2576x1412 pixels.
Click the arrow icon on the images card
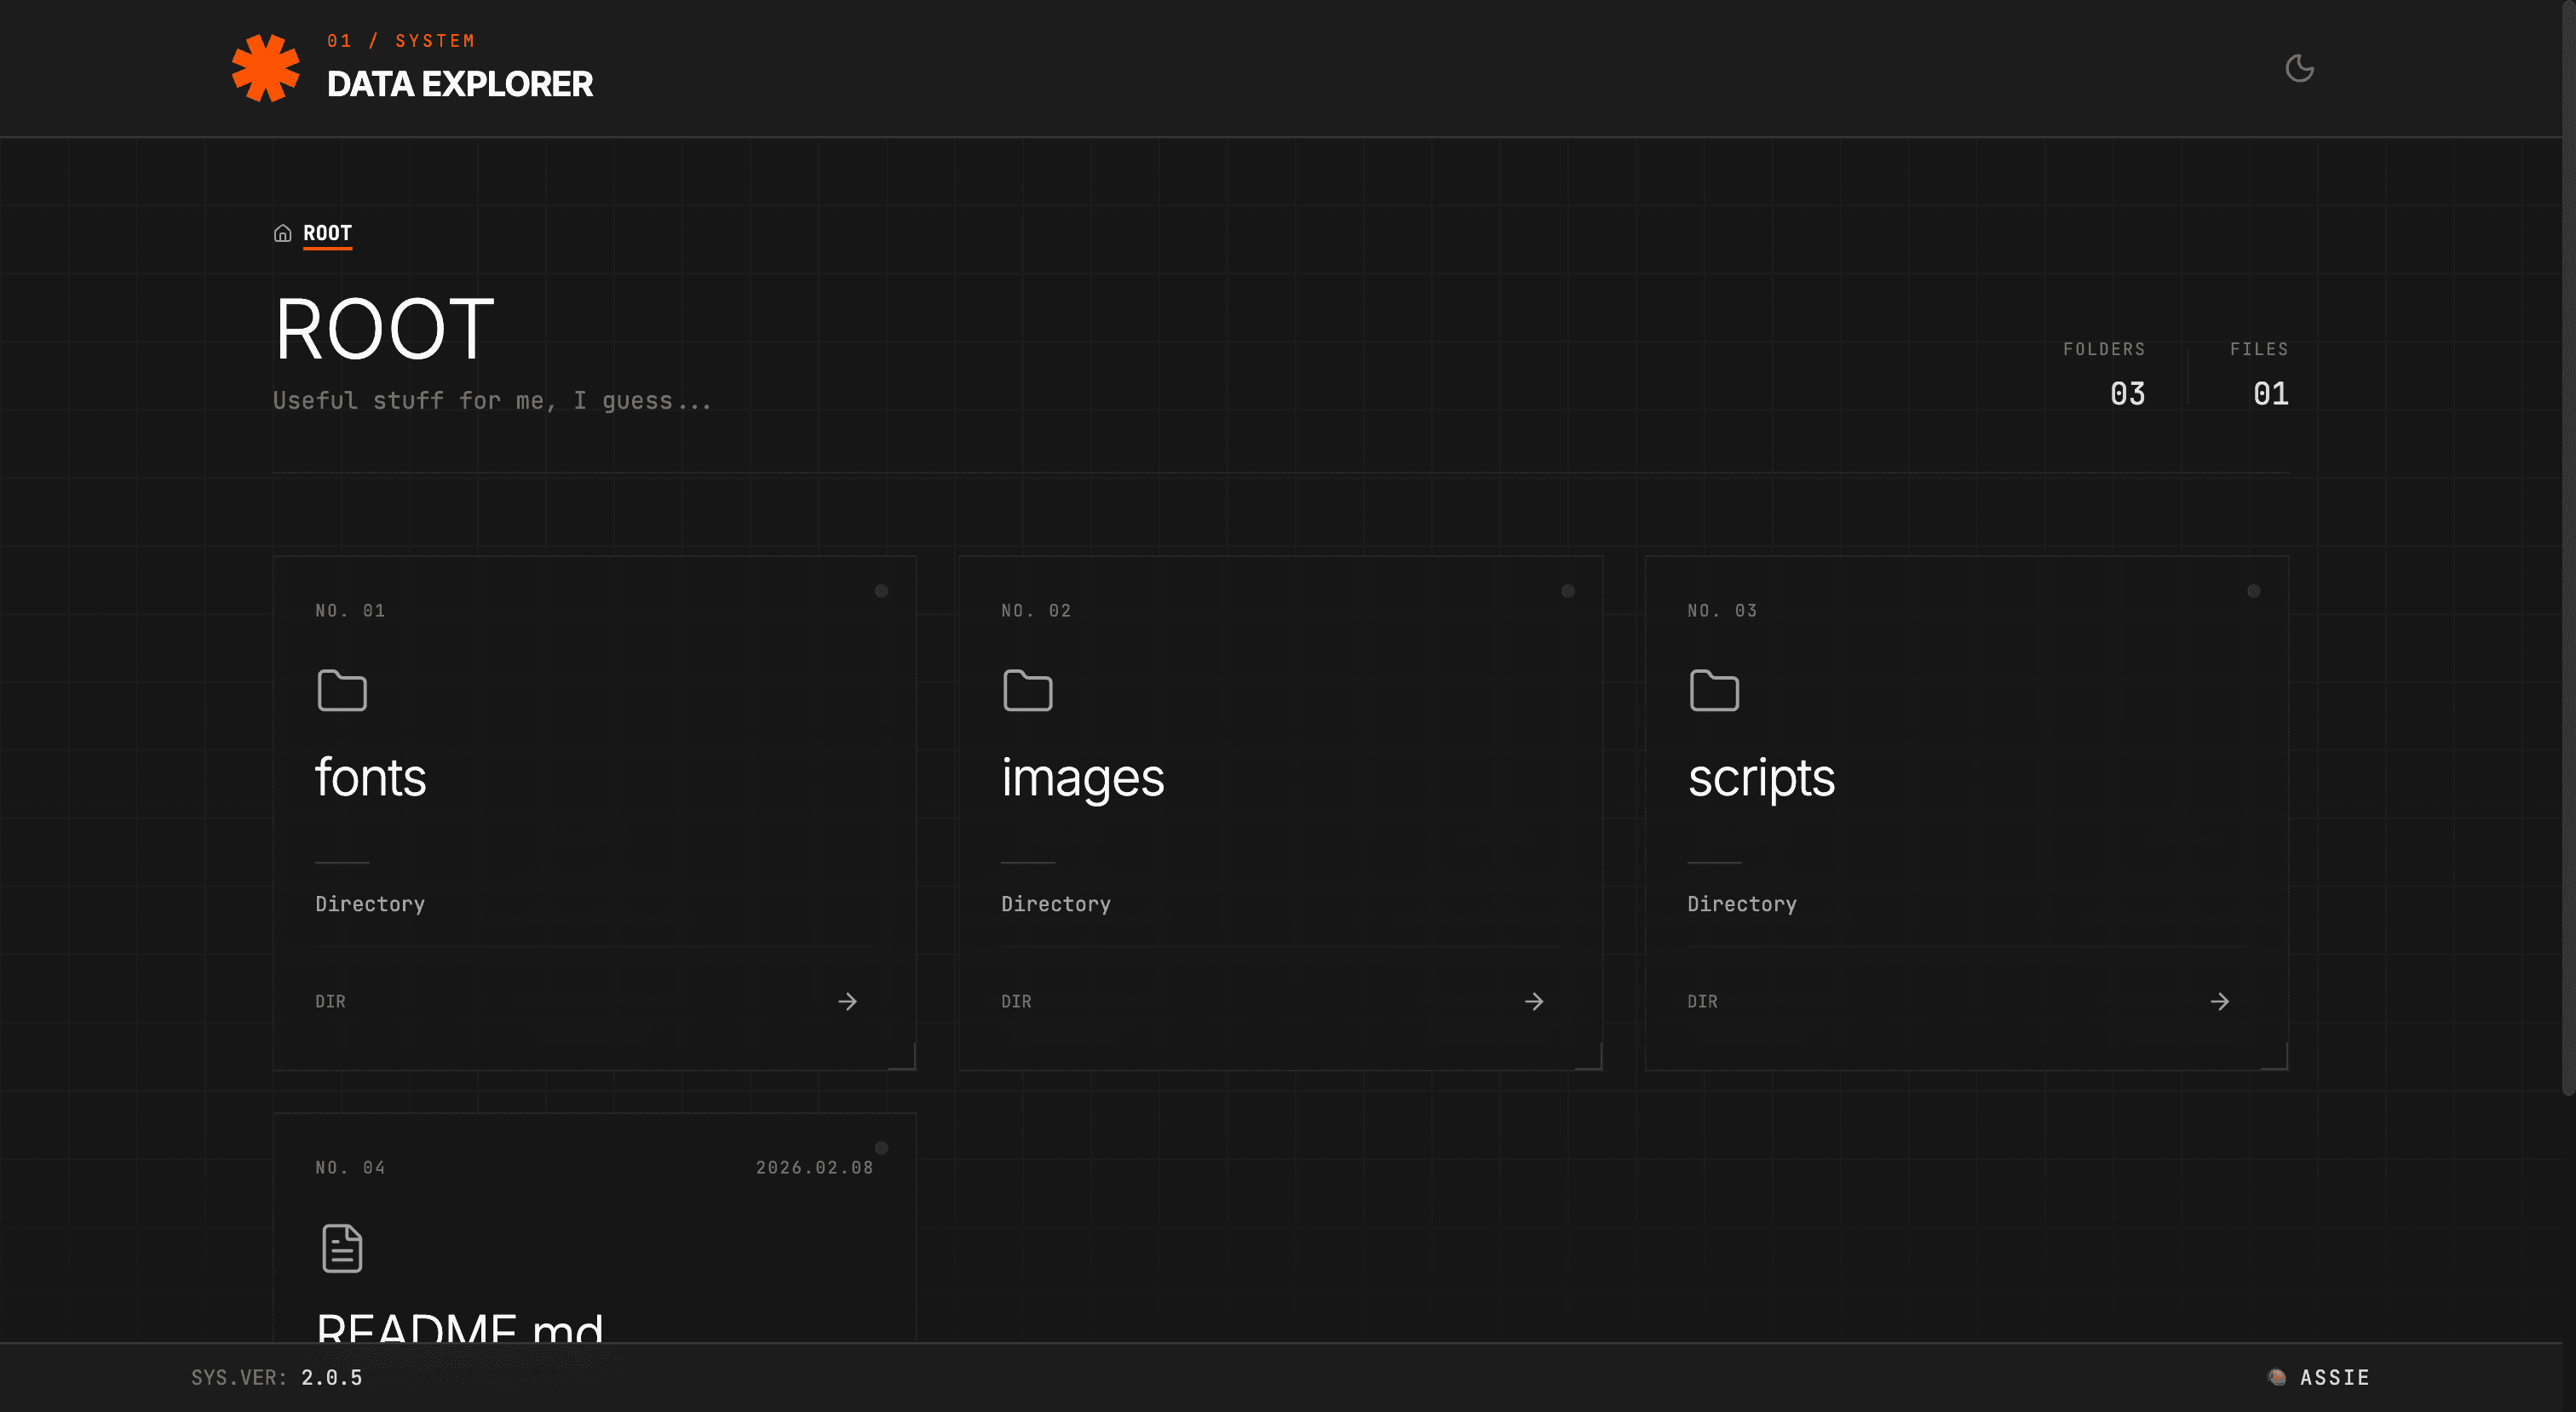pyautogui.click(x=1533, y=1001)
